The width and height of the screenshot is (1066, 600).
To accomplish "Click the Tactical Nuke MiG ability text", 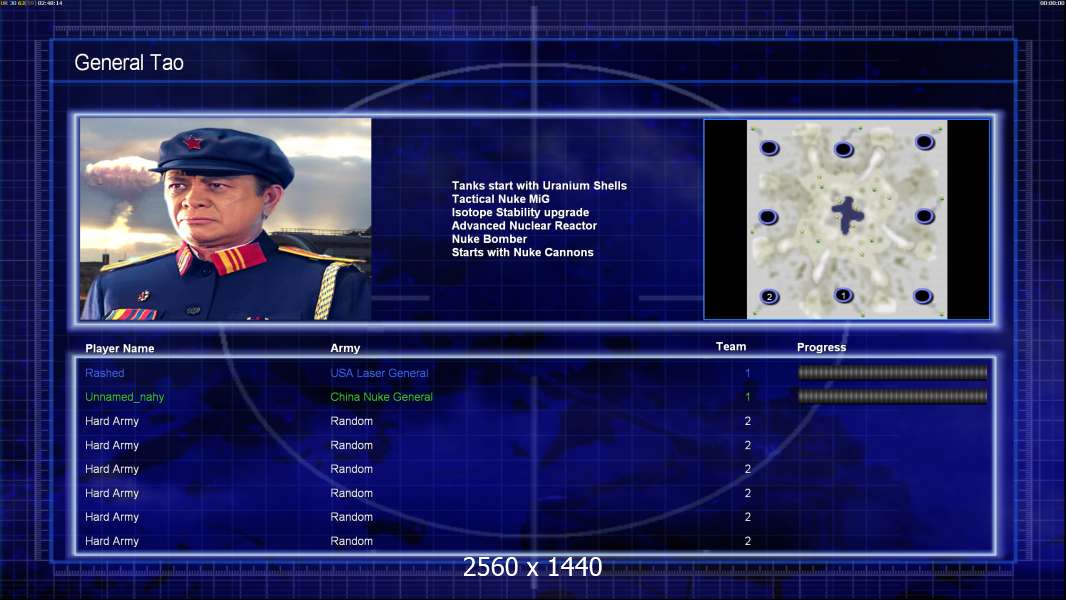I will (x=500, y=199).
